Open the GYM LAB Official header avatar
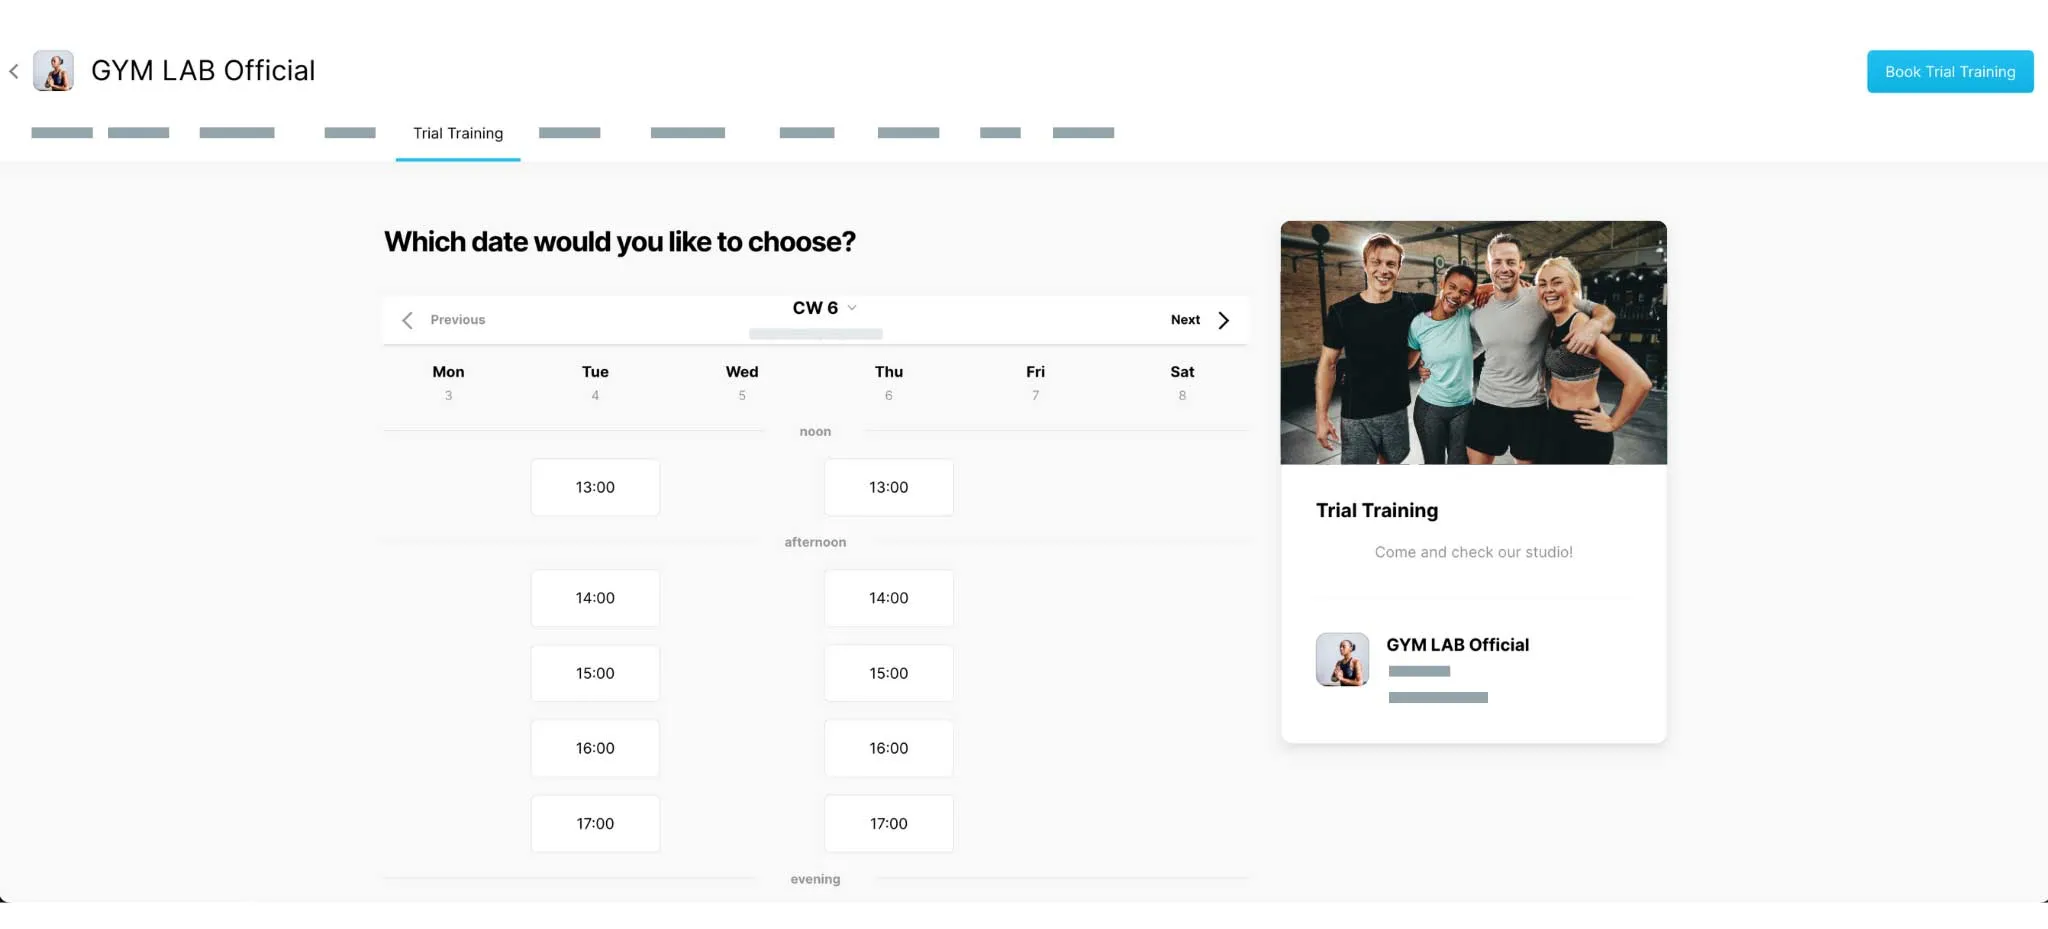 [x=53, y=71]
